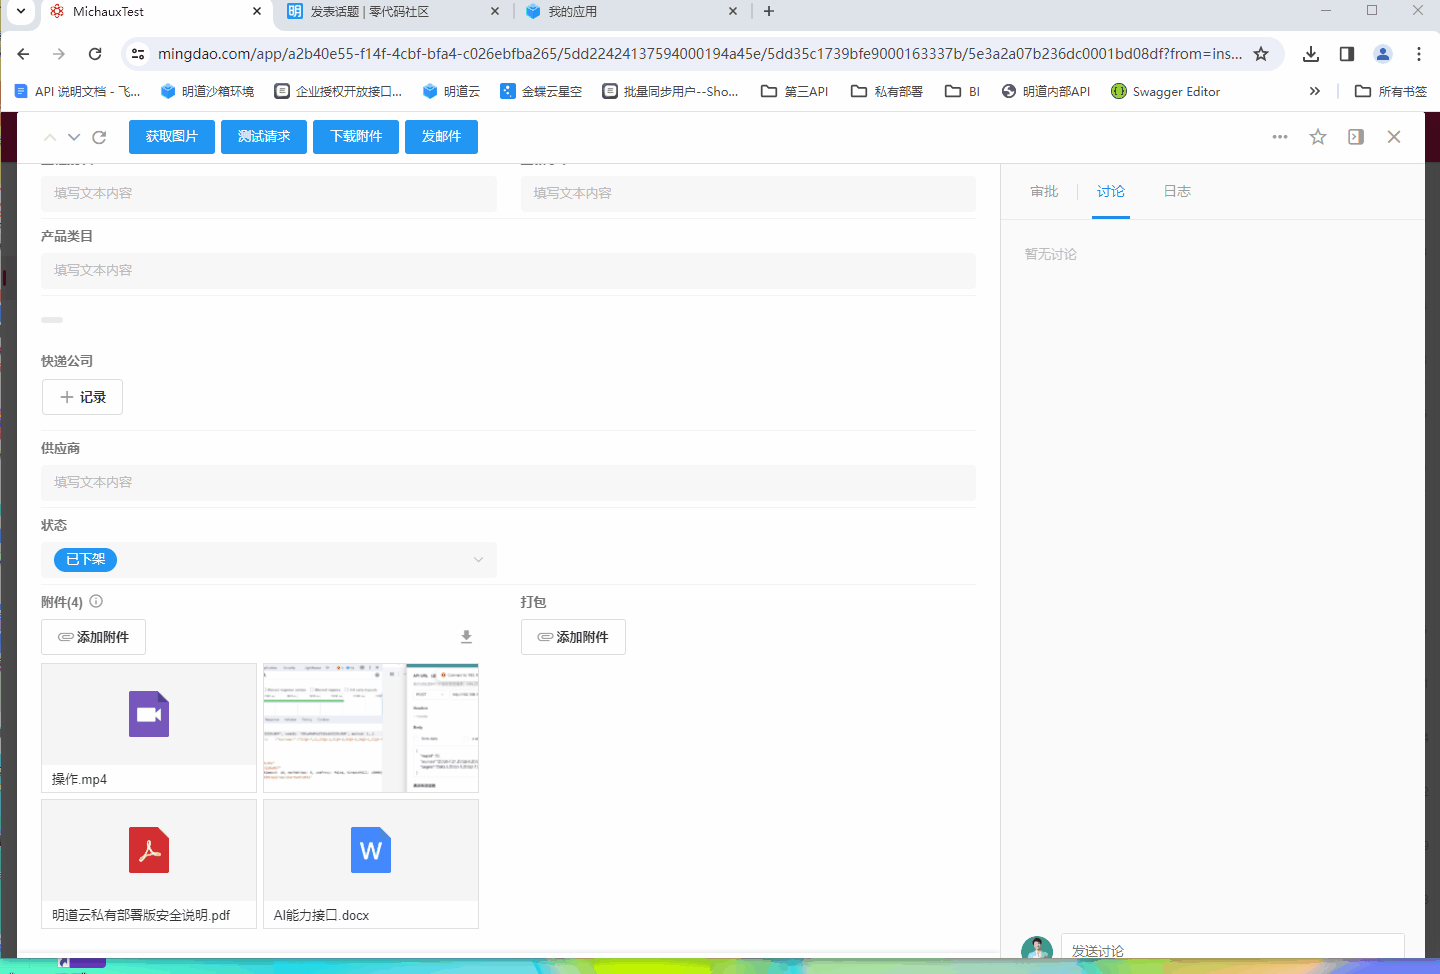The height and width of the screenshot is (974, 1440).
Task: Click the 供应商 text field
Action: point(508,482)
